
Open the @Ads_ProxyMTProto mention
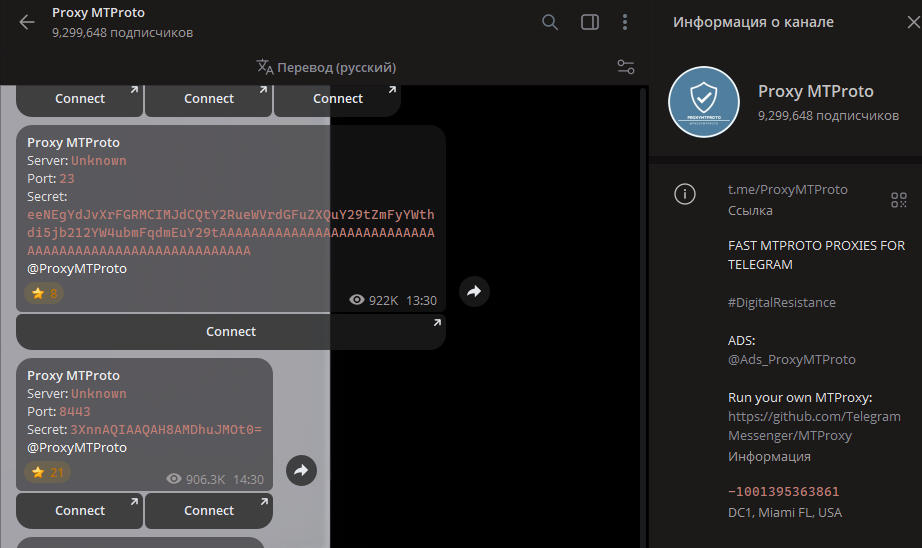tap(791, 359)
